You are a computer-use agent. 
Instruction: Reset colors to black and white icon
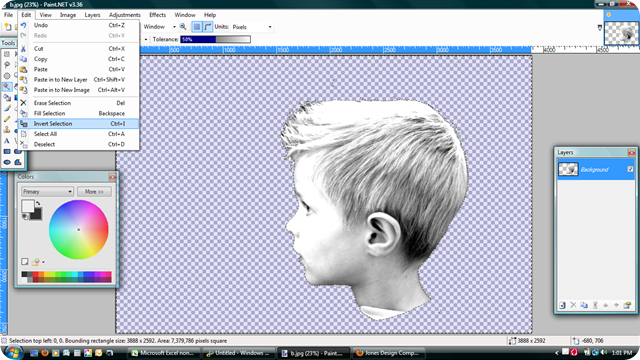(25, 216)
